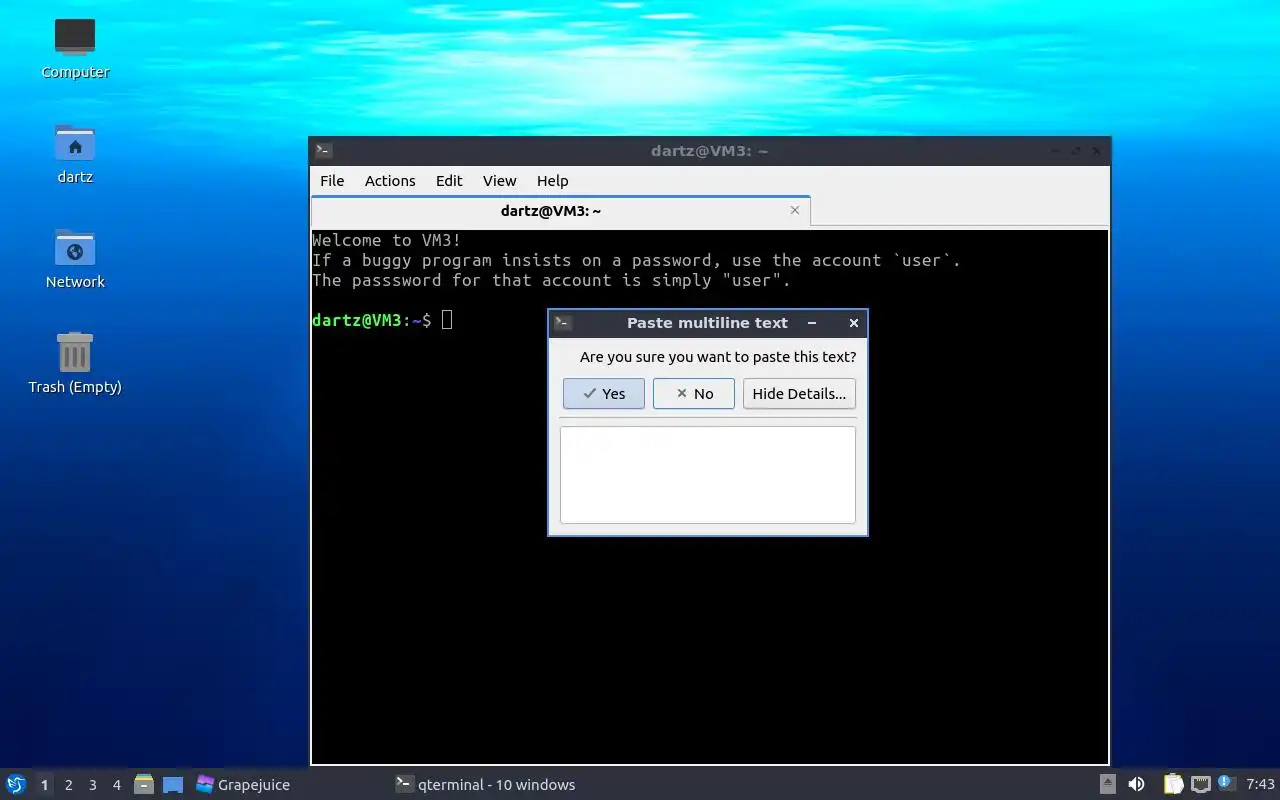Minimize the Paste multiline text dialog

(x=812, y=323)
